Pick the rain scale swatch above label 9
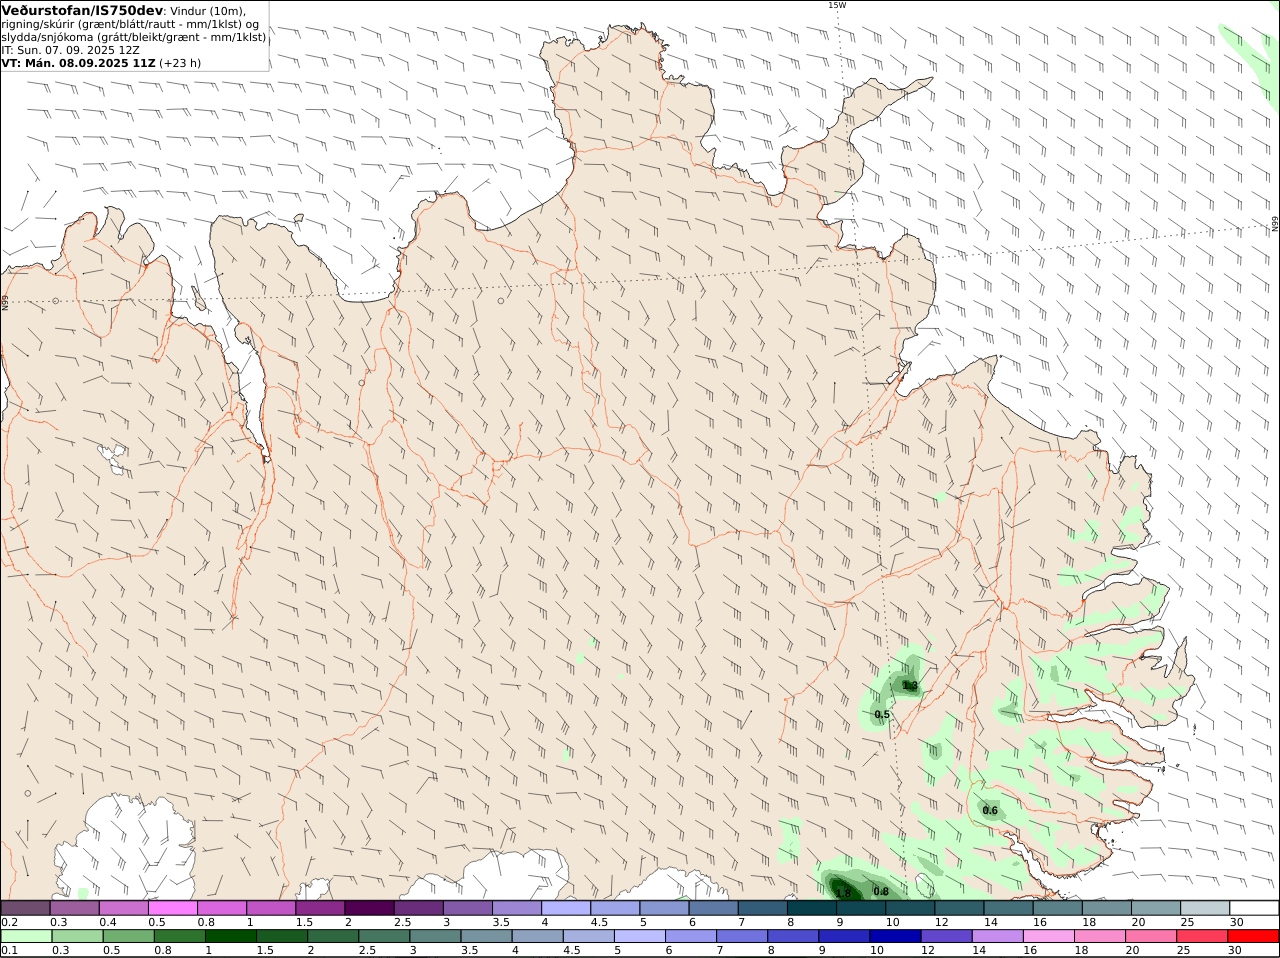Viewport: 1280px width, 958px height. pyautogui.click(x=844, y=936)
